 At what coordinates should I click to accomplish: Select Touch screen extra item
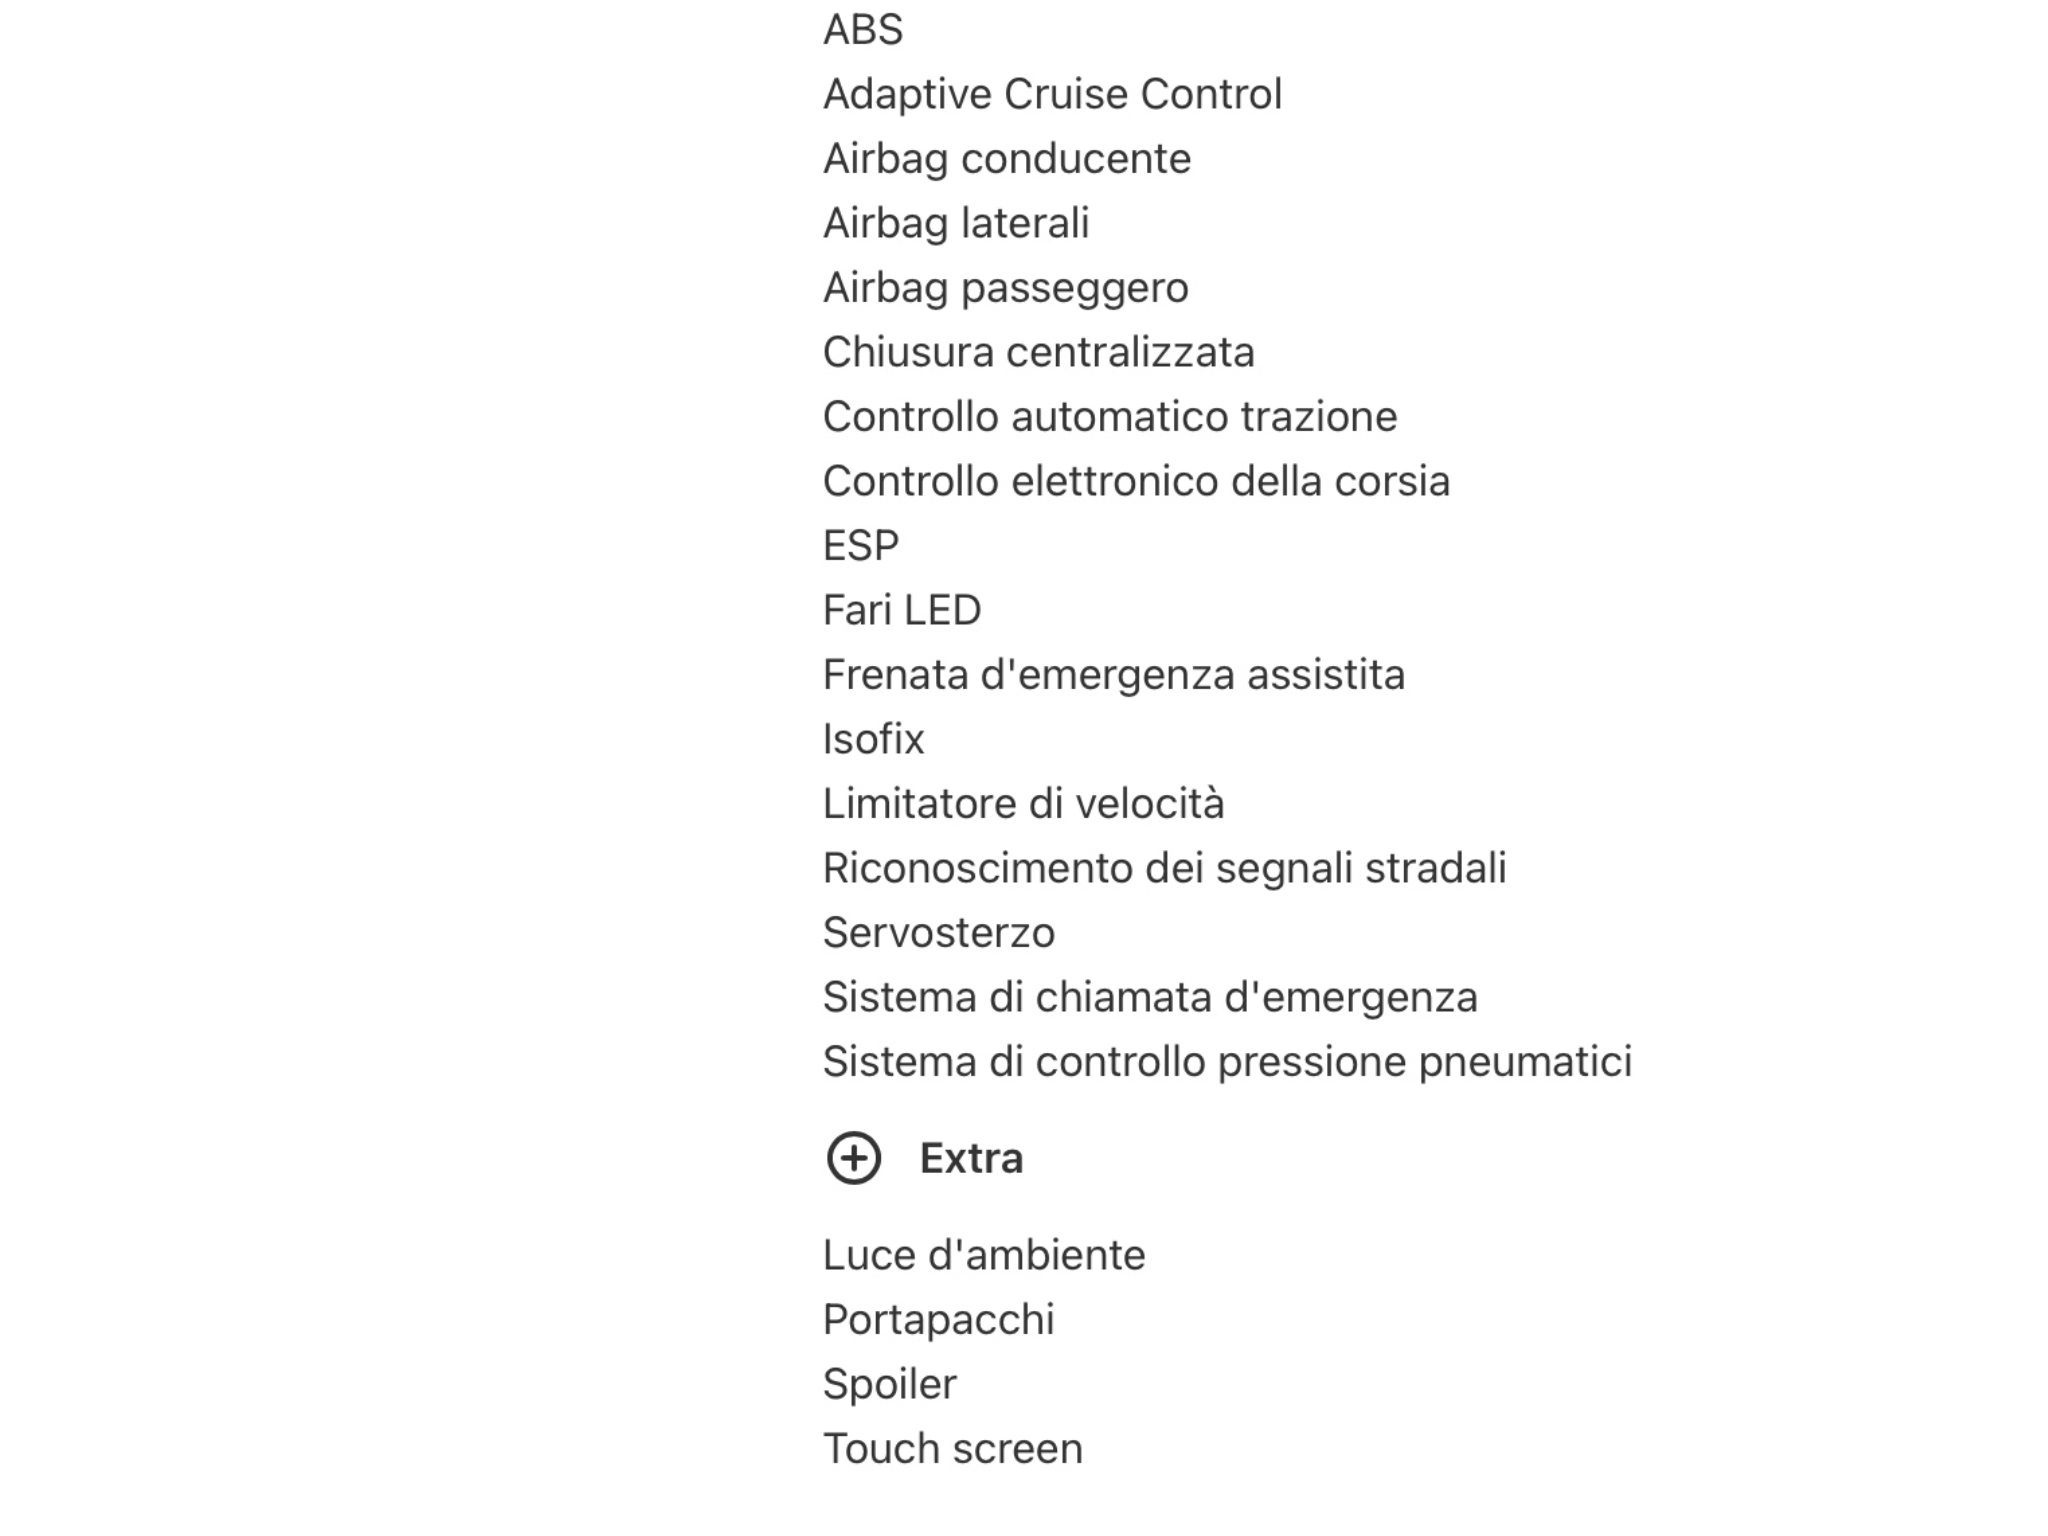coord(952,1449)
